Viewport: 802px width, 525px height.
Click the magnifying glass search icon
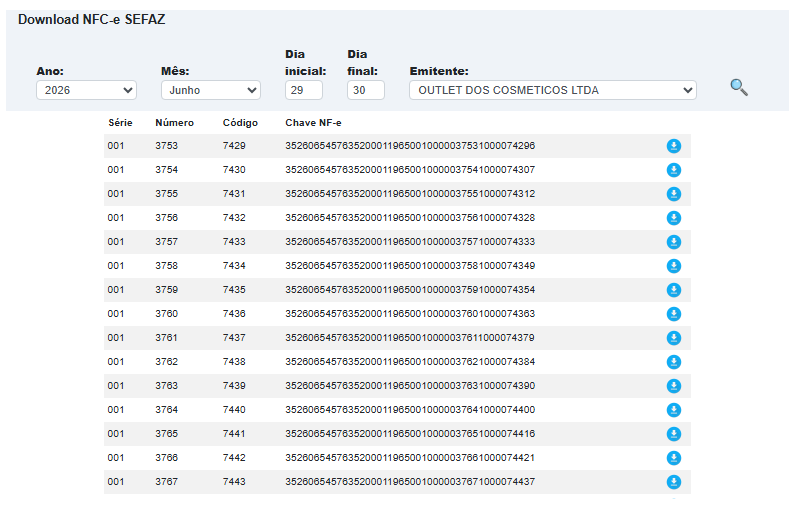coord(739,88)
